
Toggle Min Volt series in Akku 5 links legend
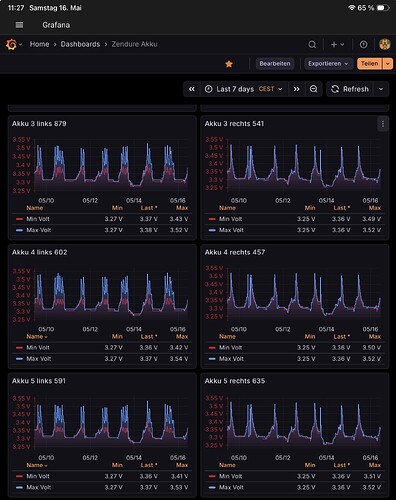pyautogui.click(x=38, y=476)
